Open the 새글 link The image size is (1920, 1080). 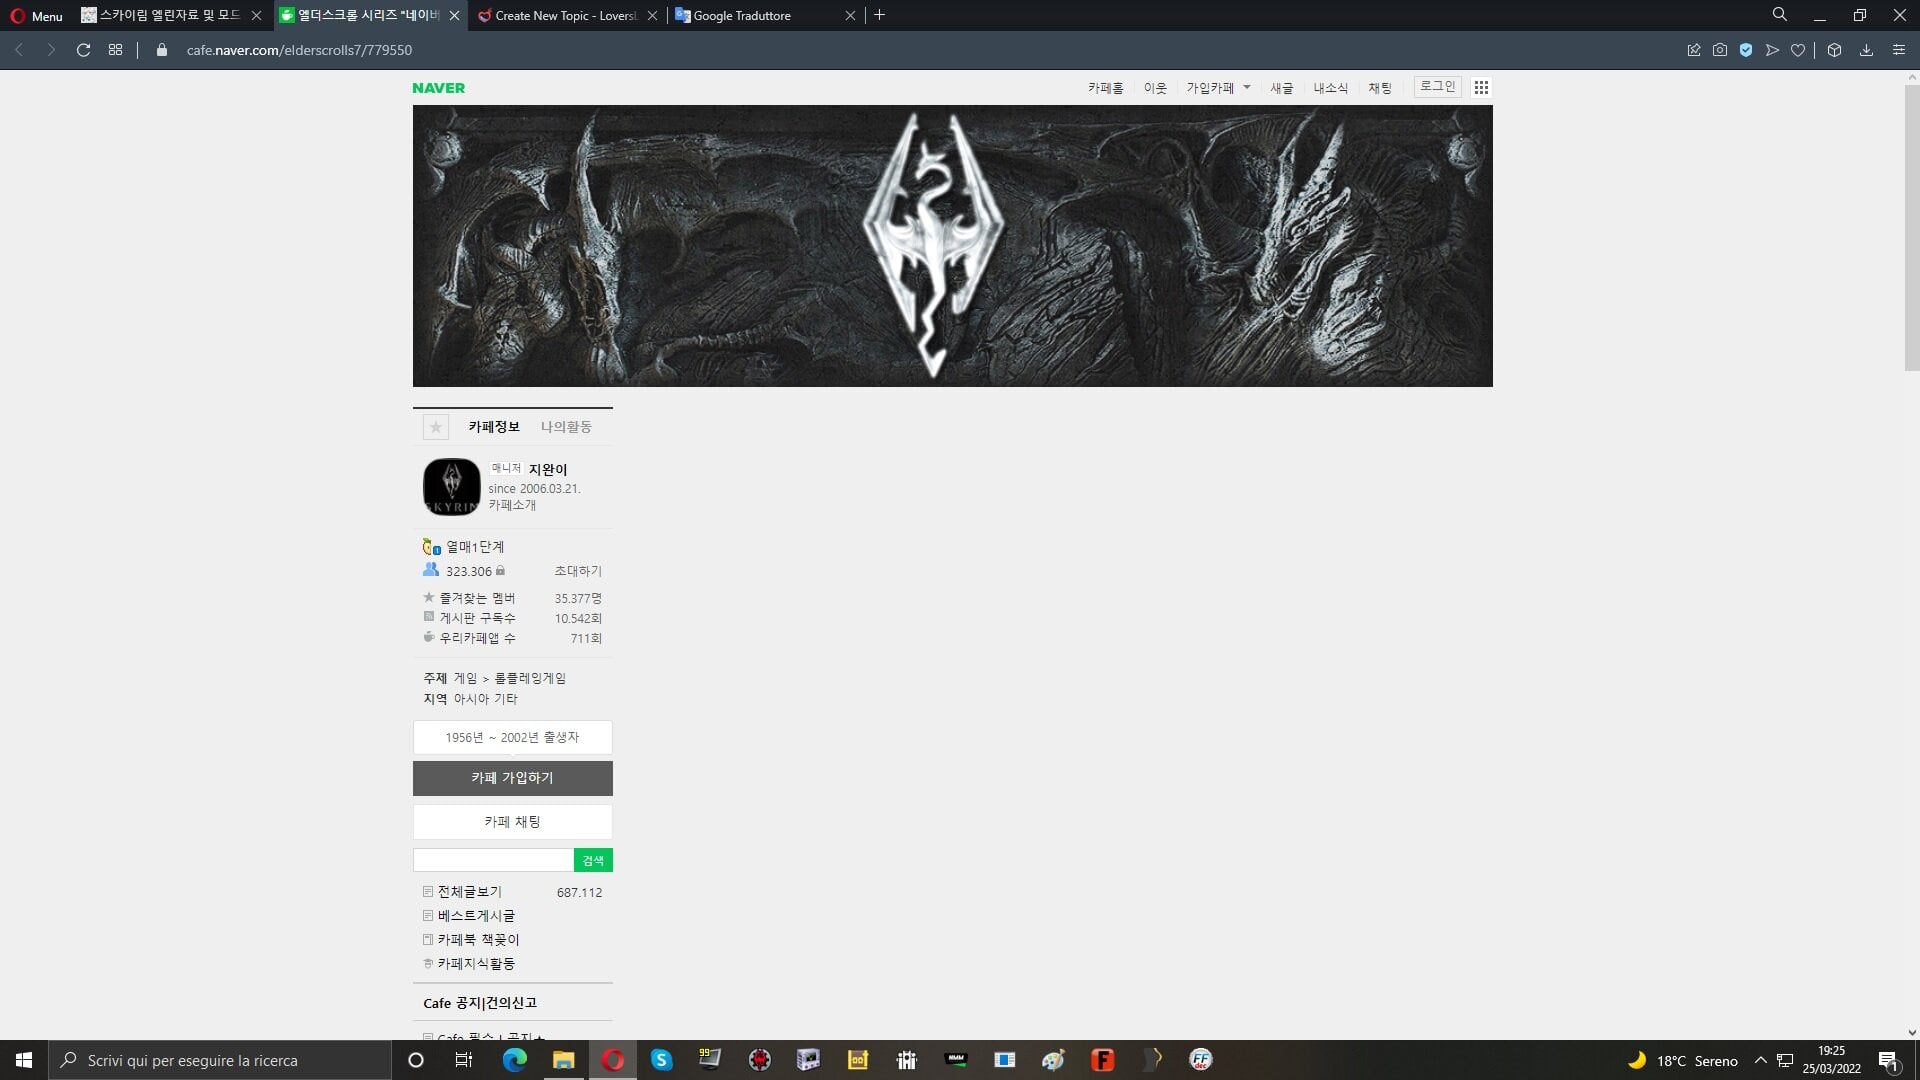pos(1282,88)
